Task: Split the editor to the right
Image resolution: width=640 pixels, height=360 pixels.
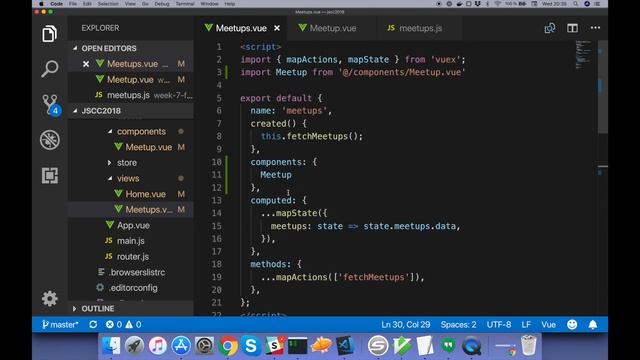Action: [572, 28]
